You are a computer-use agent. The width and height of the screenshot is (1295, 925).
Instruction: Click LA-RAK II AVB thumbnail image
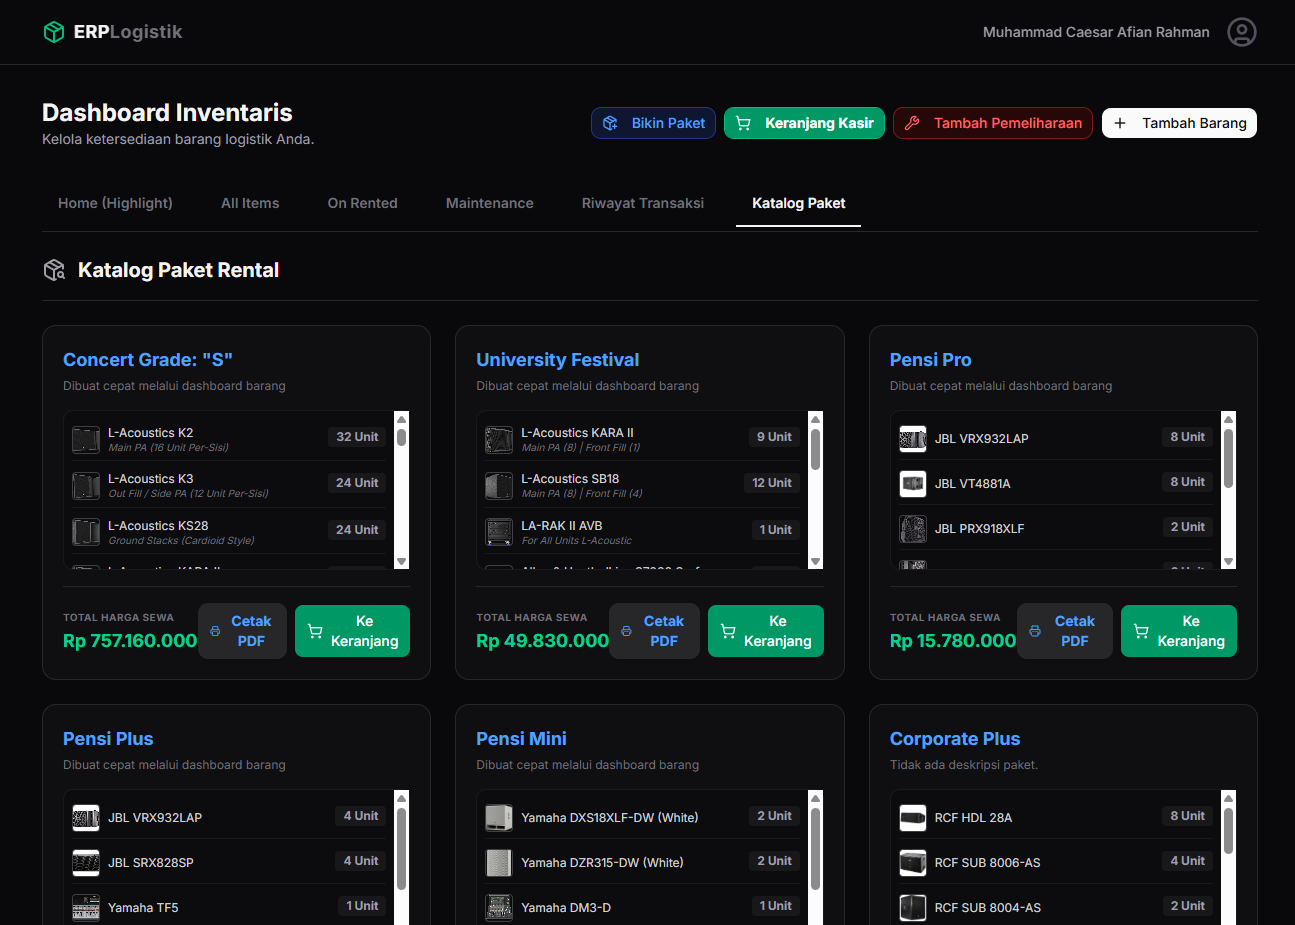(x=499, y=532)
